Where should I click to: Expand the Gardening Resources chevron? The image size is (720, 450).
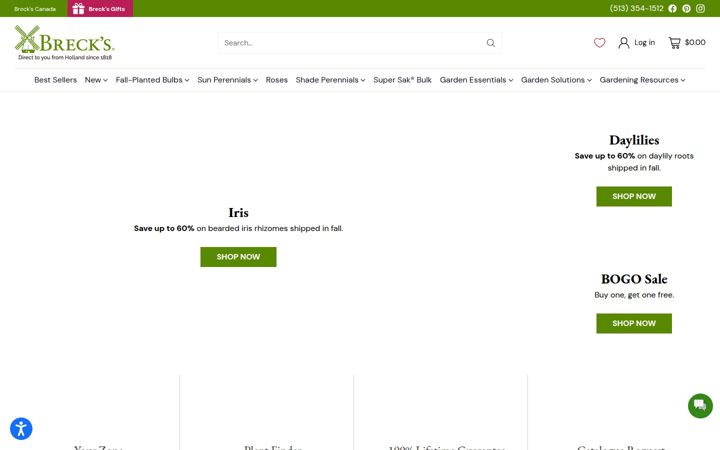point(683,80)
